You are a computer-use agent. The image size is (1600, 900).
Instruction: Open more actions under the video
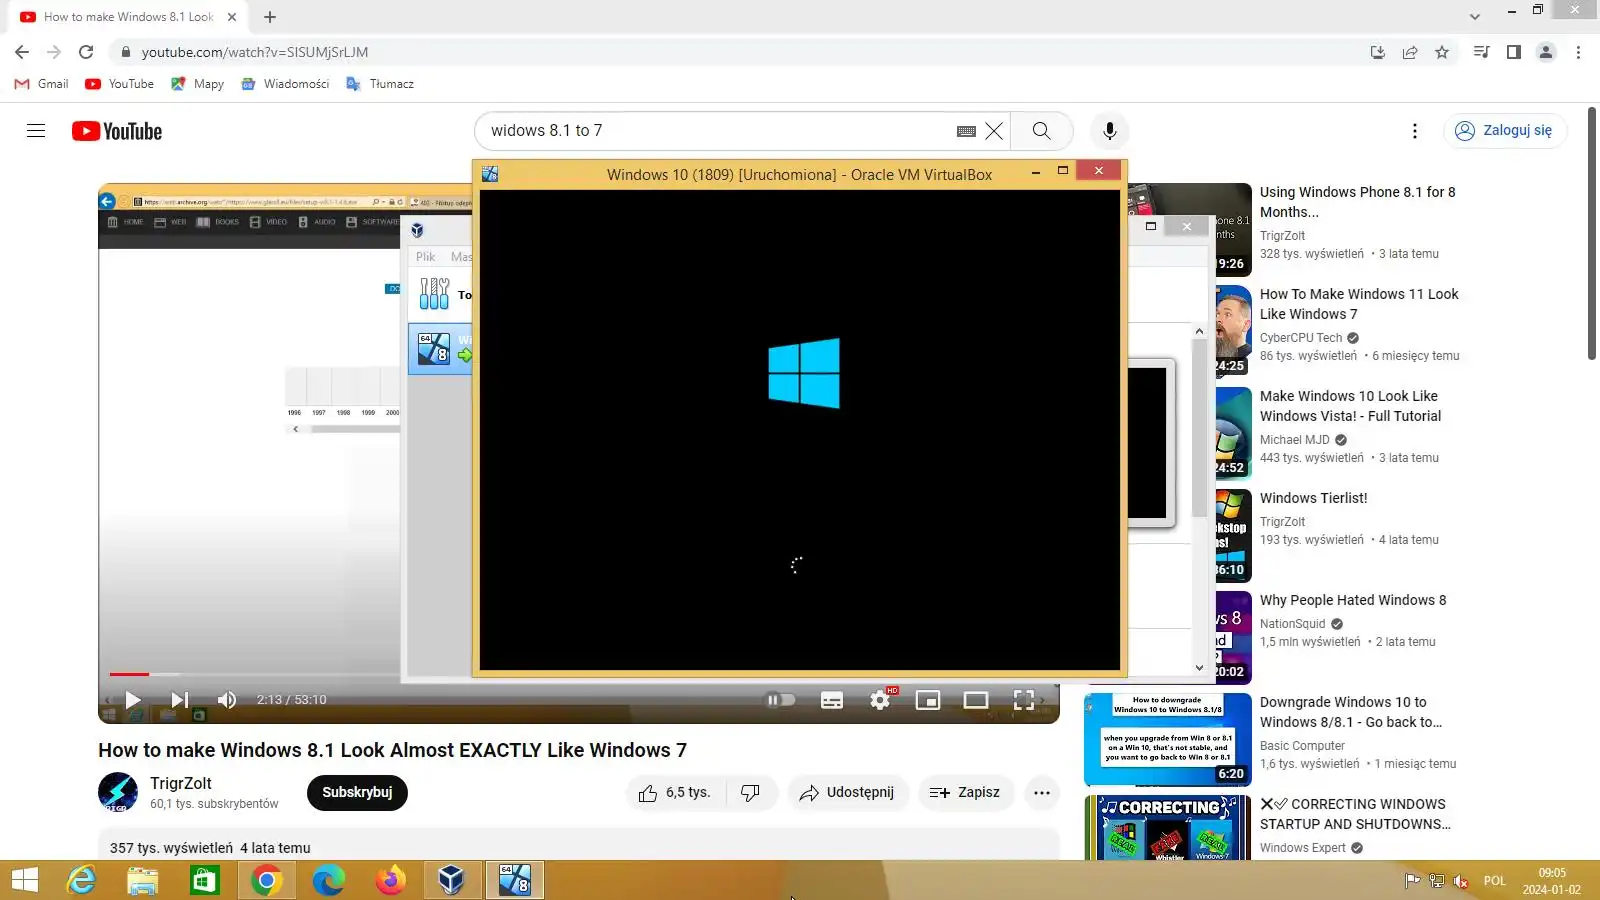1042,793
